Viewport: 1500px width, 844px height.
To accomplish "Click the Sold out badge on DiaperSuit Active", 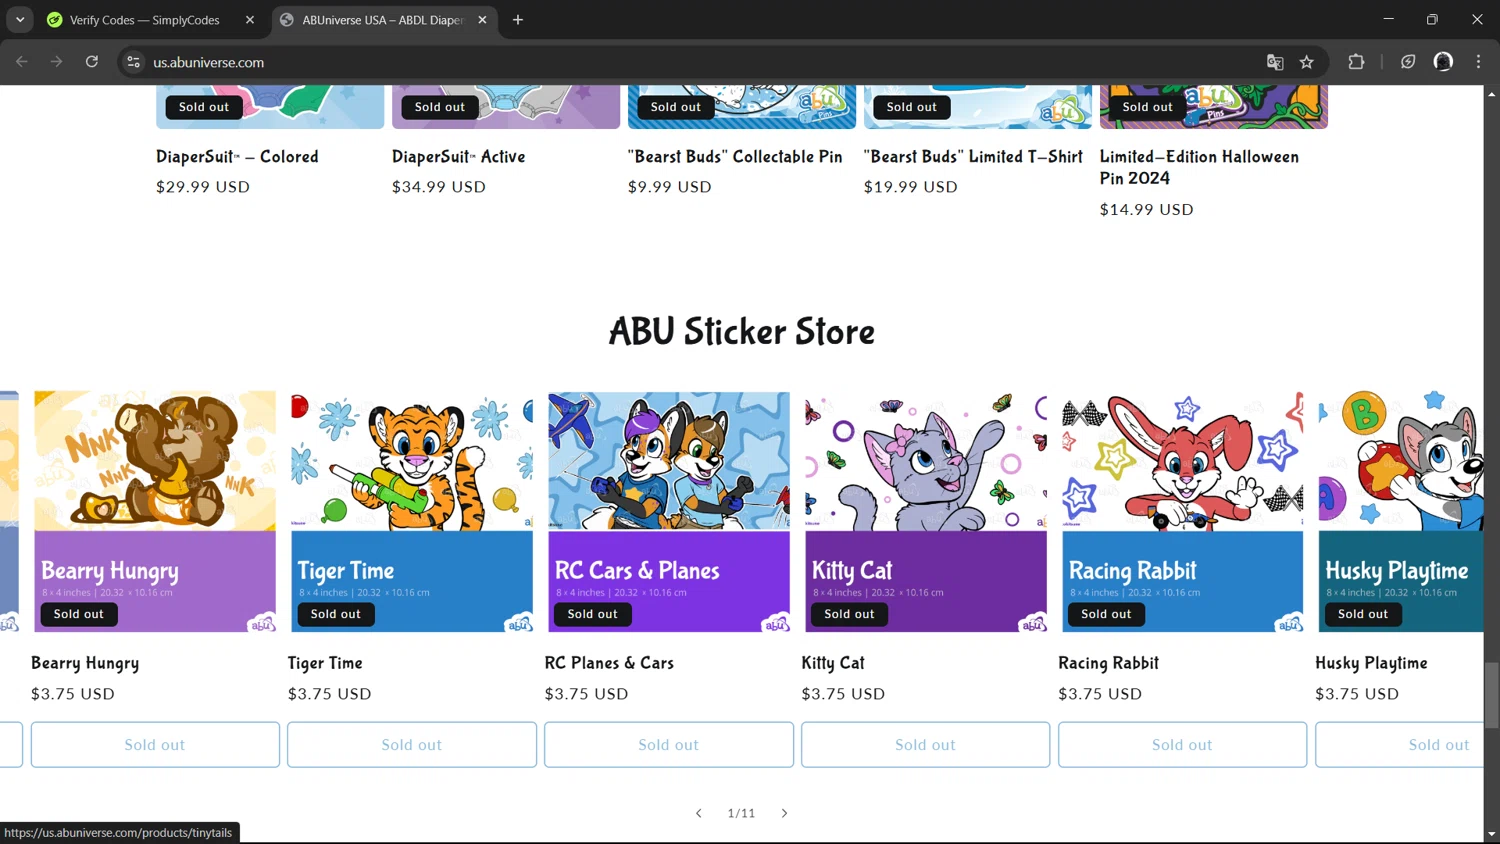I will pos(440,107).
